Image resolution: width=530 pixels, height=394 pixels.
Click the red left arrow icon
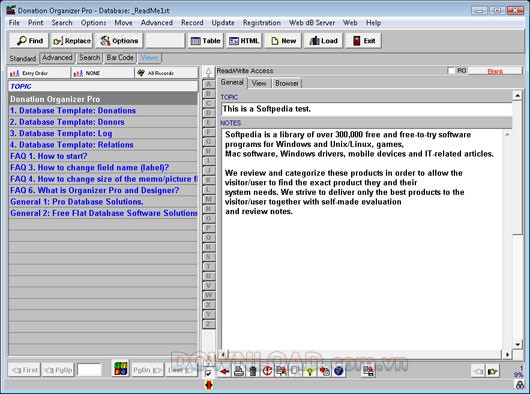[x=224, y=371]
